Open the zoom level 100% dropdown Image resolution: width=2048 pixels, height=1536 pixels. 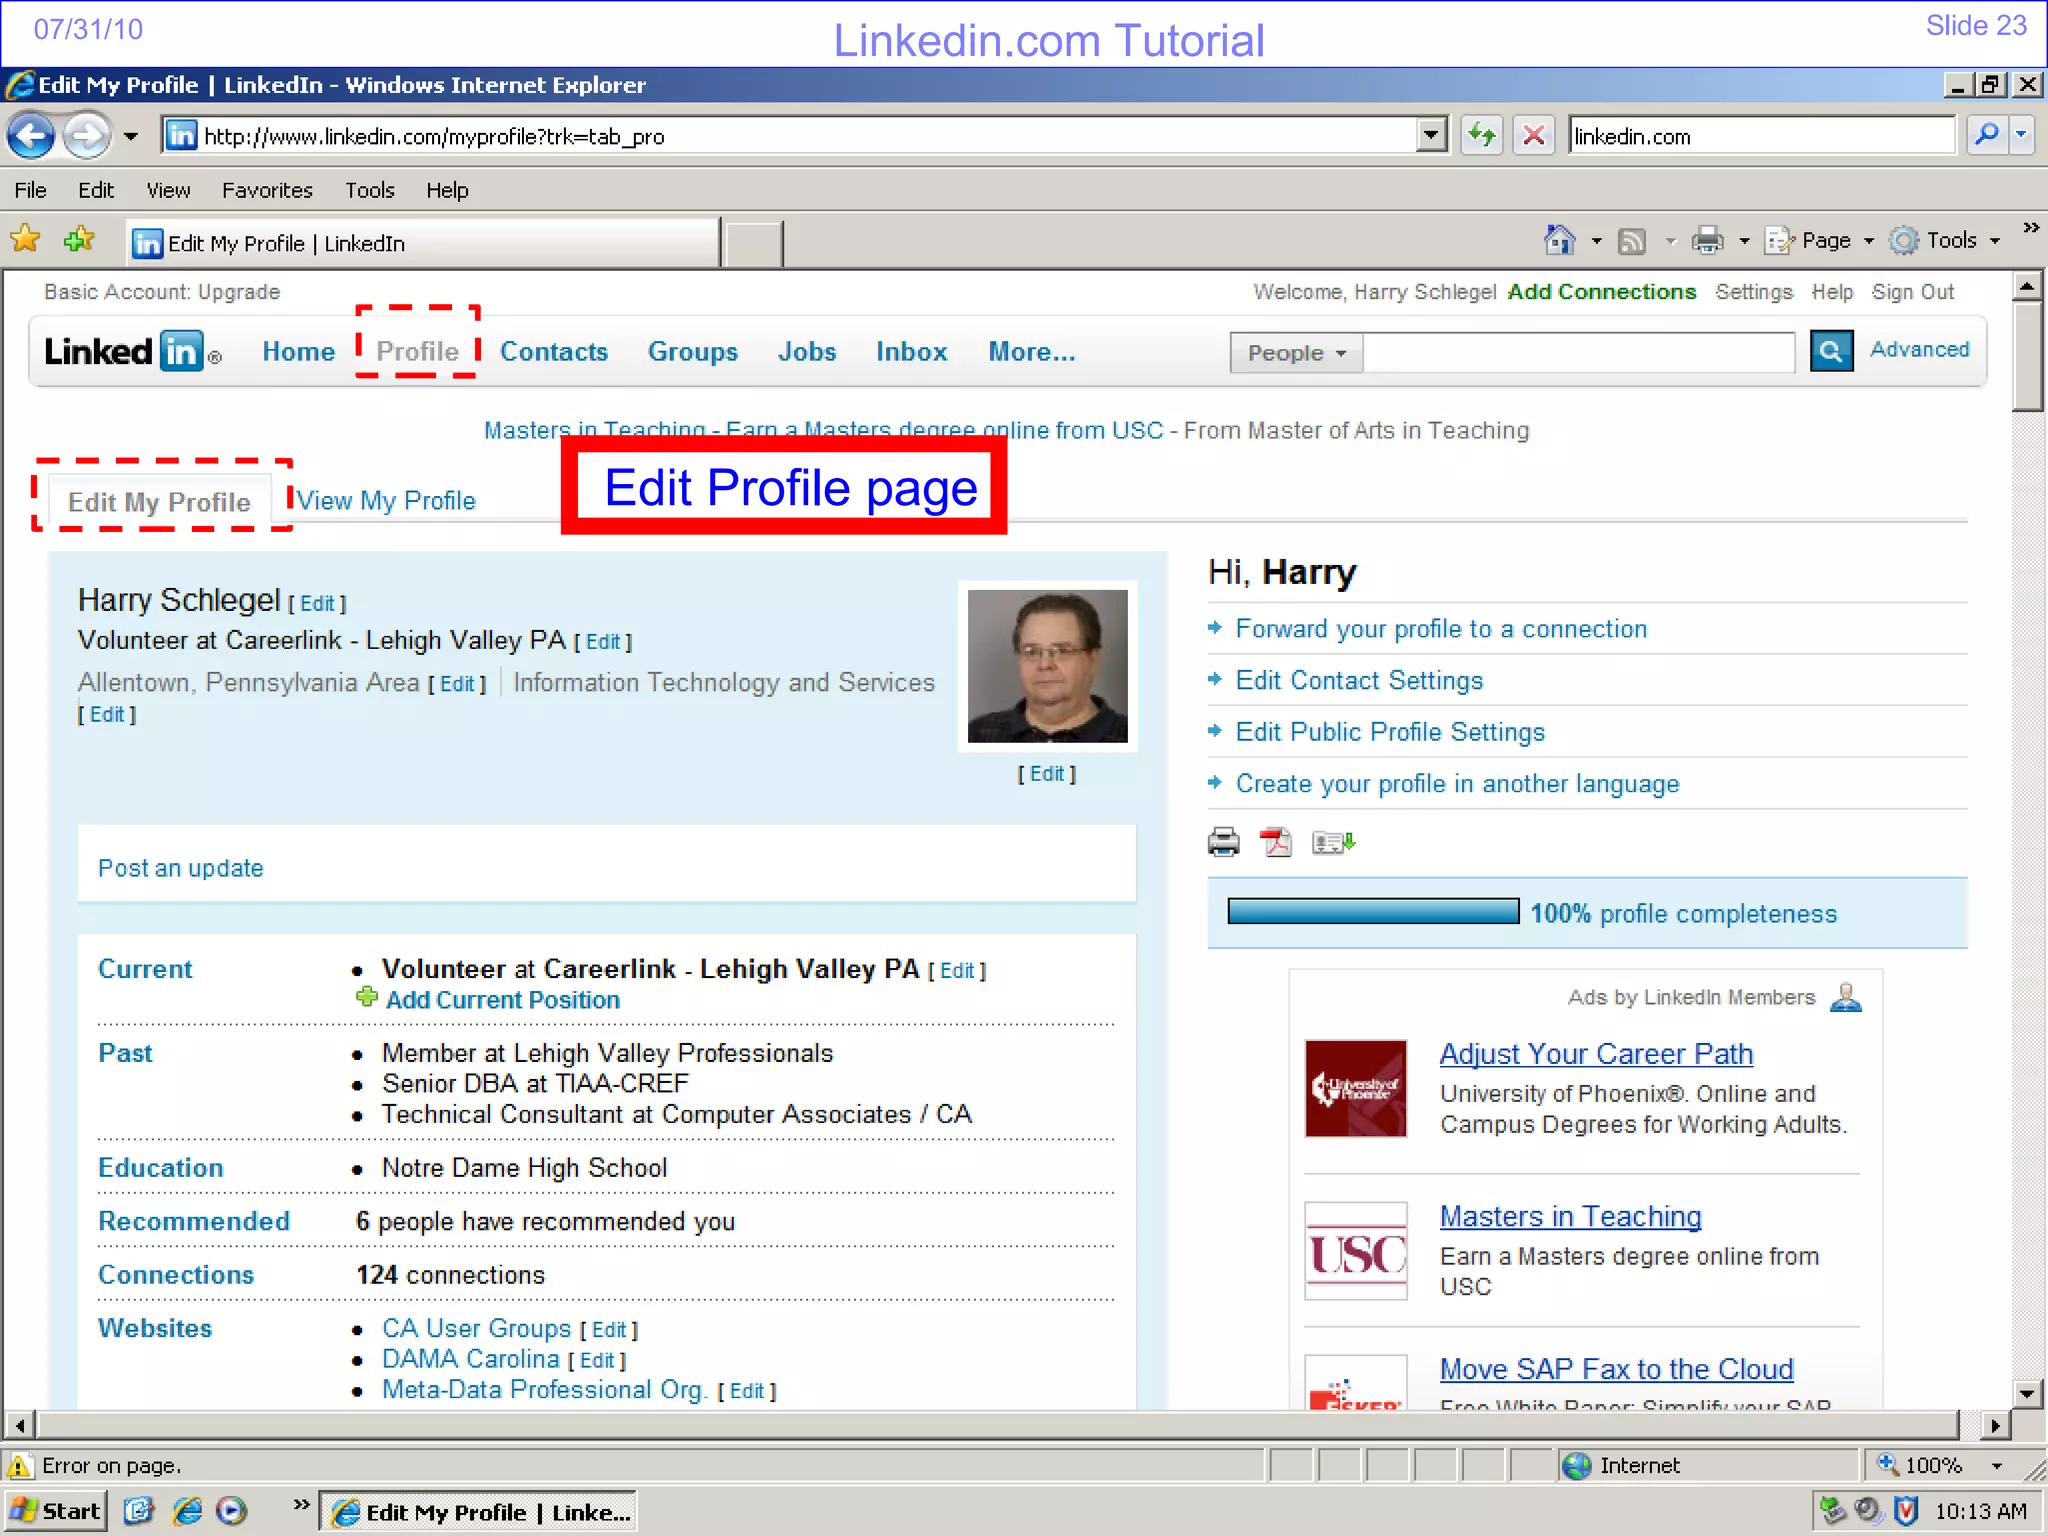[1997, 1466]
